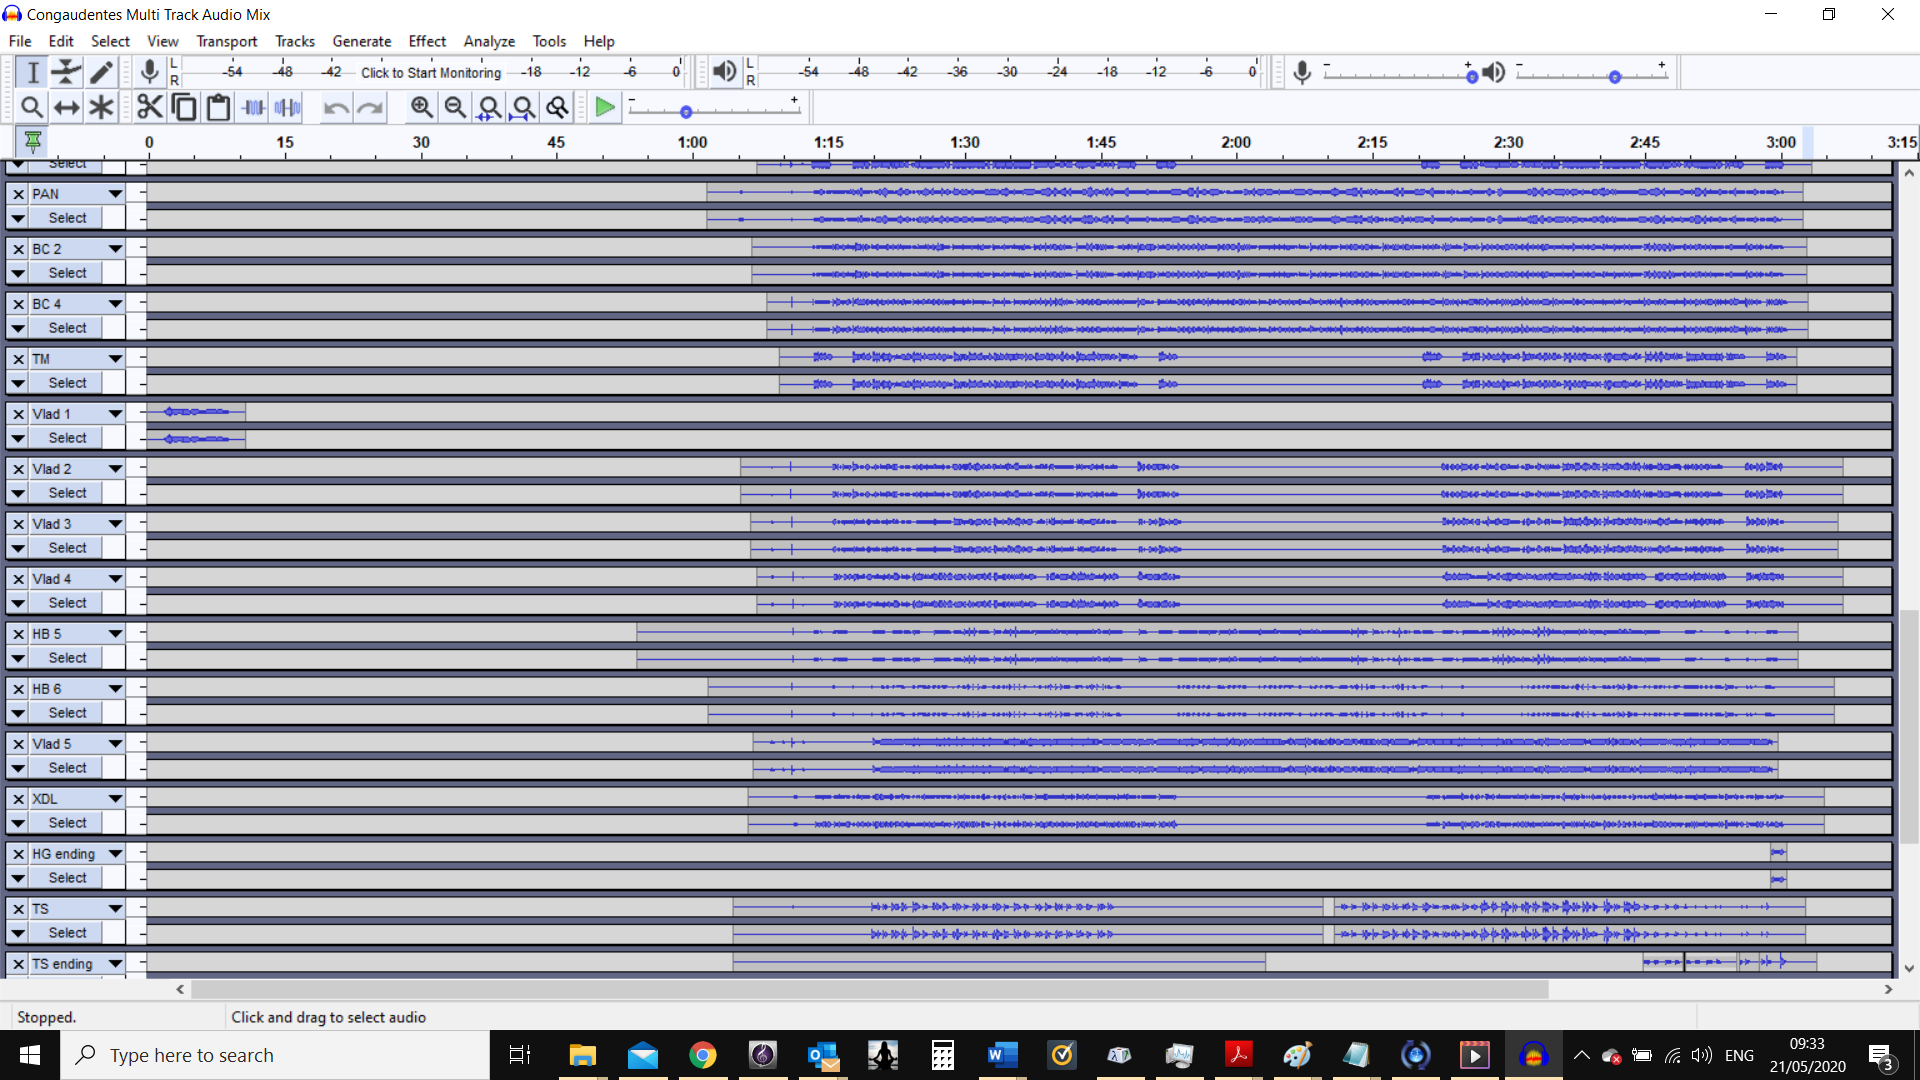Toggle the pinned play head button

pyautogui.click(x=33, y=142)
